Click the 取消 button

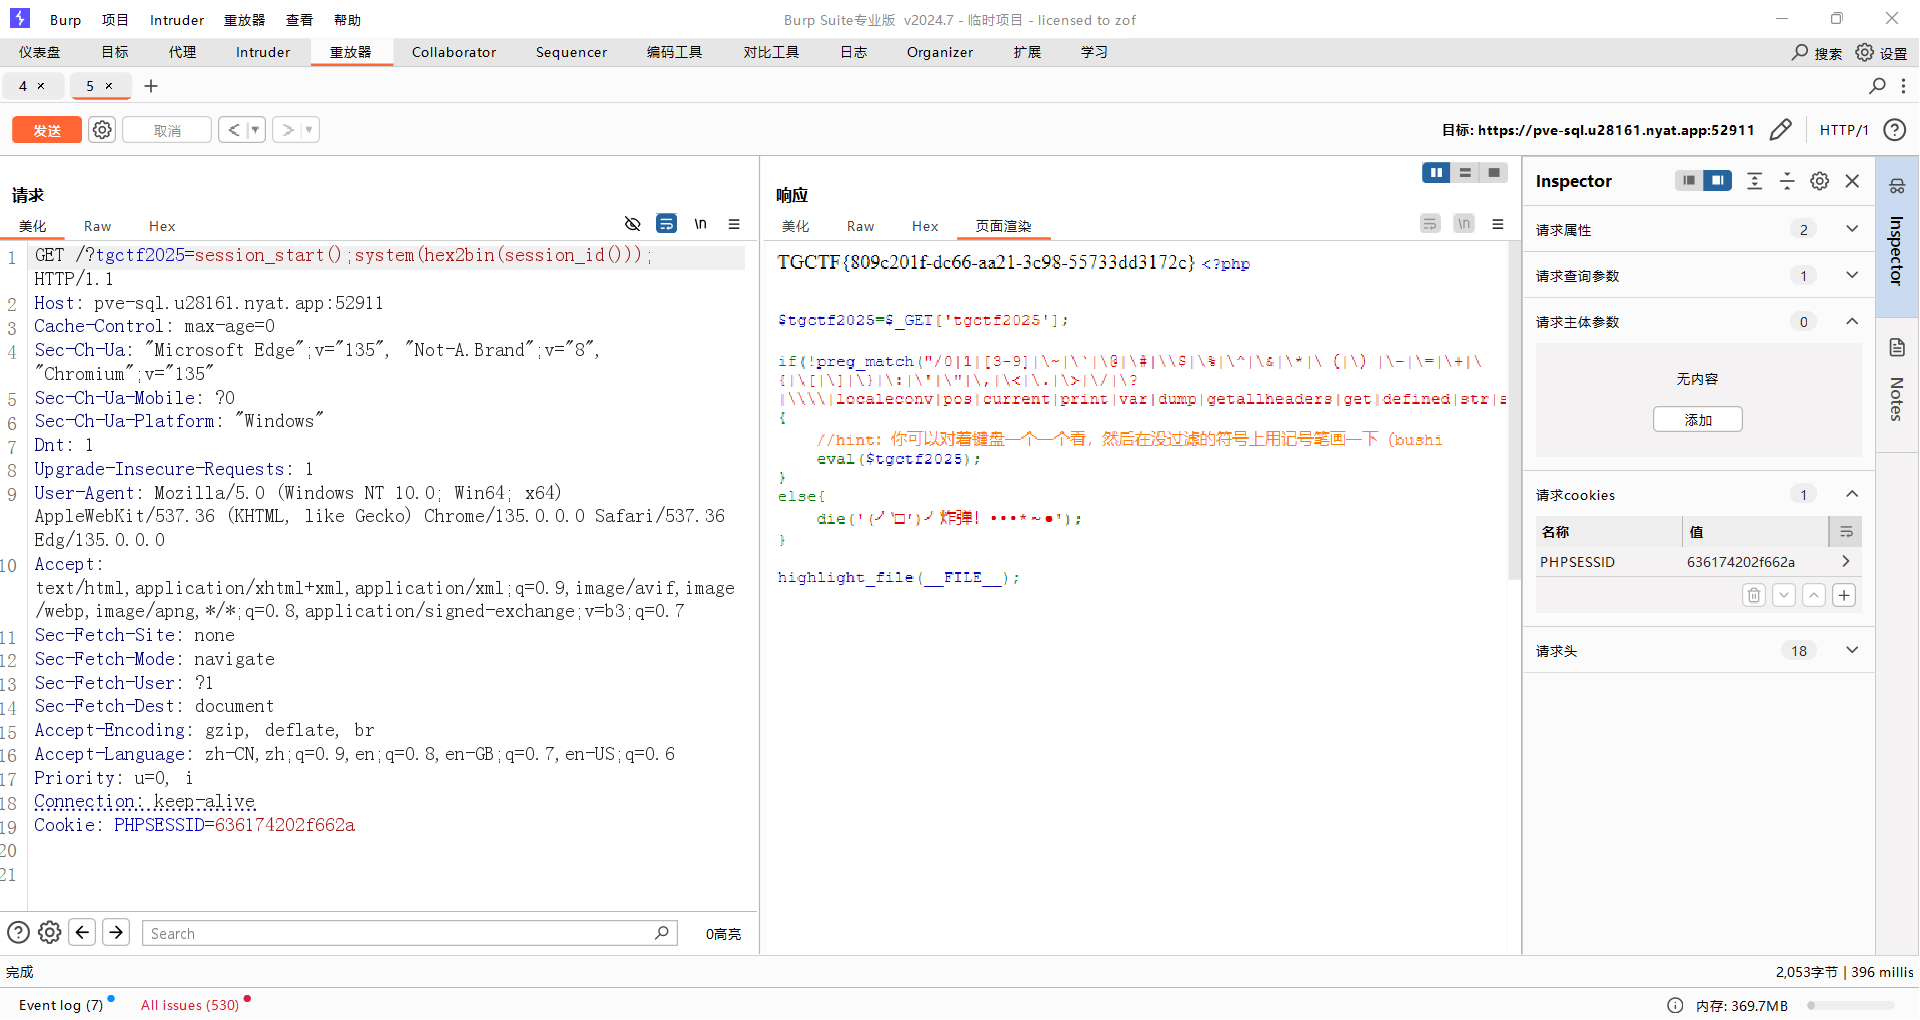(x=167, y=130)
